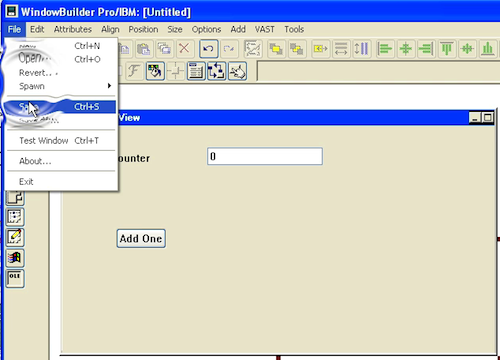Select the 'OLE' palette icon
This screenshot has width=500, height=360.
coord(15,278)
